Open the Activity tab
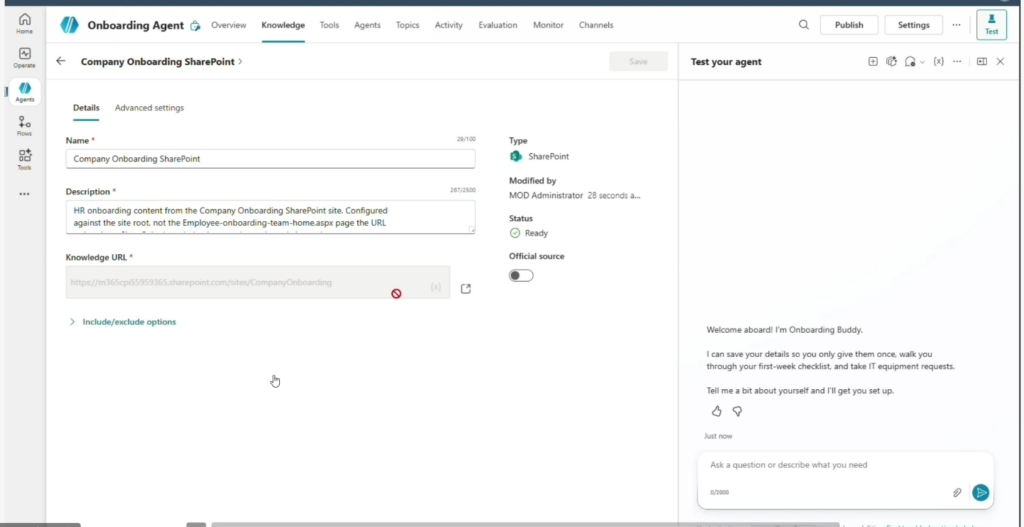Screen dimensions: 1024x527 [x=449, y=25]
